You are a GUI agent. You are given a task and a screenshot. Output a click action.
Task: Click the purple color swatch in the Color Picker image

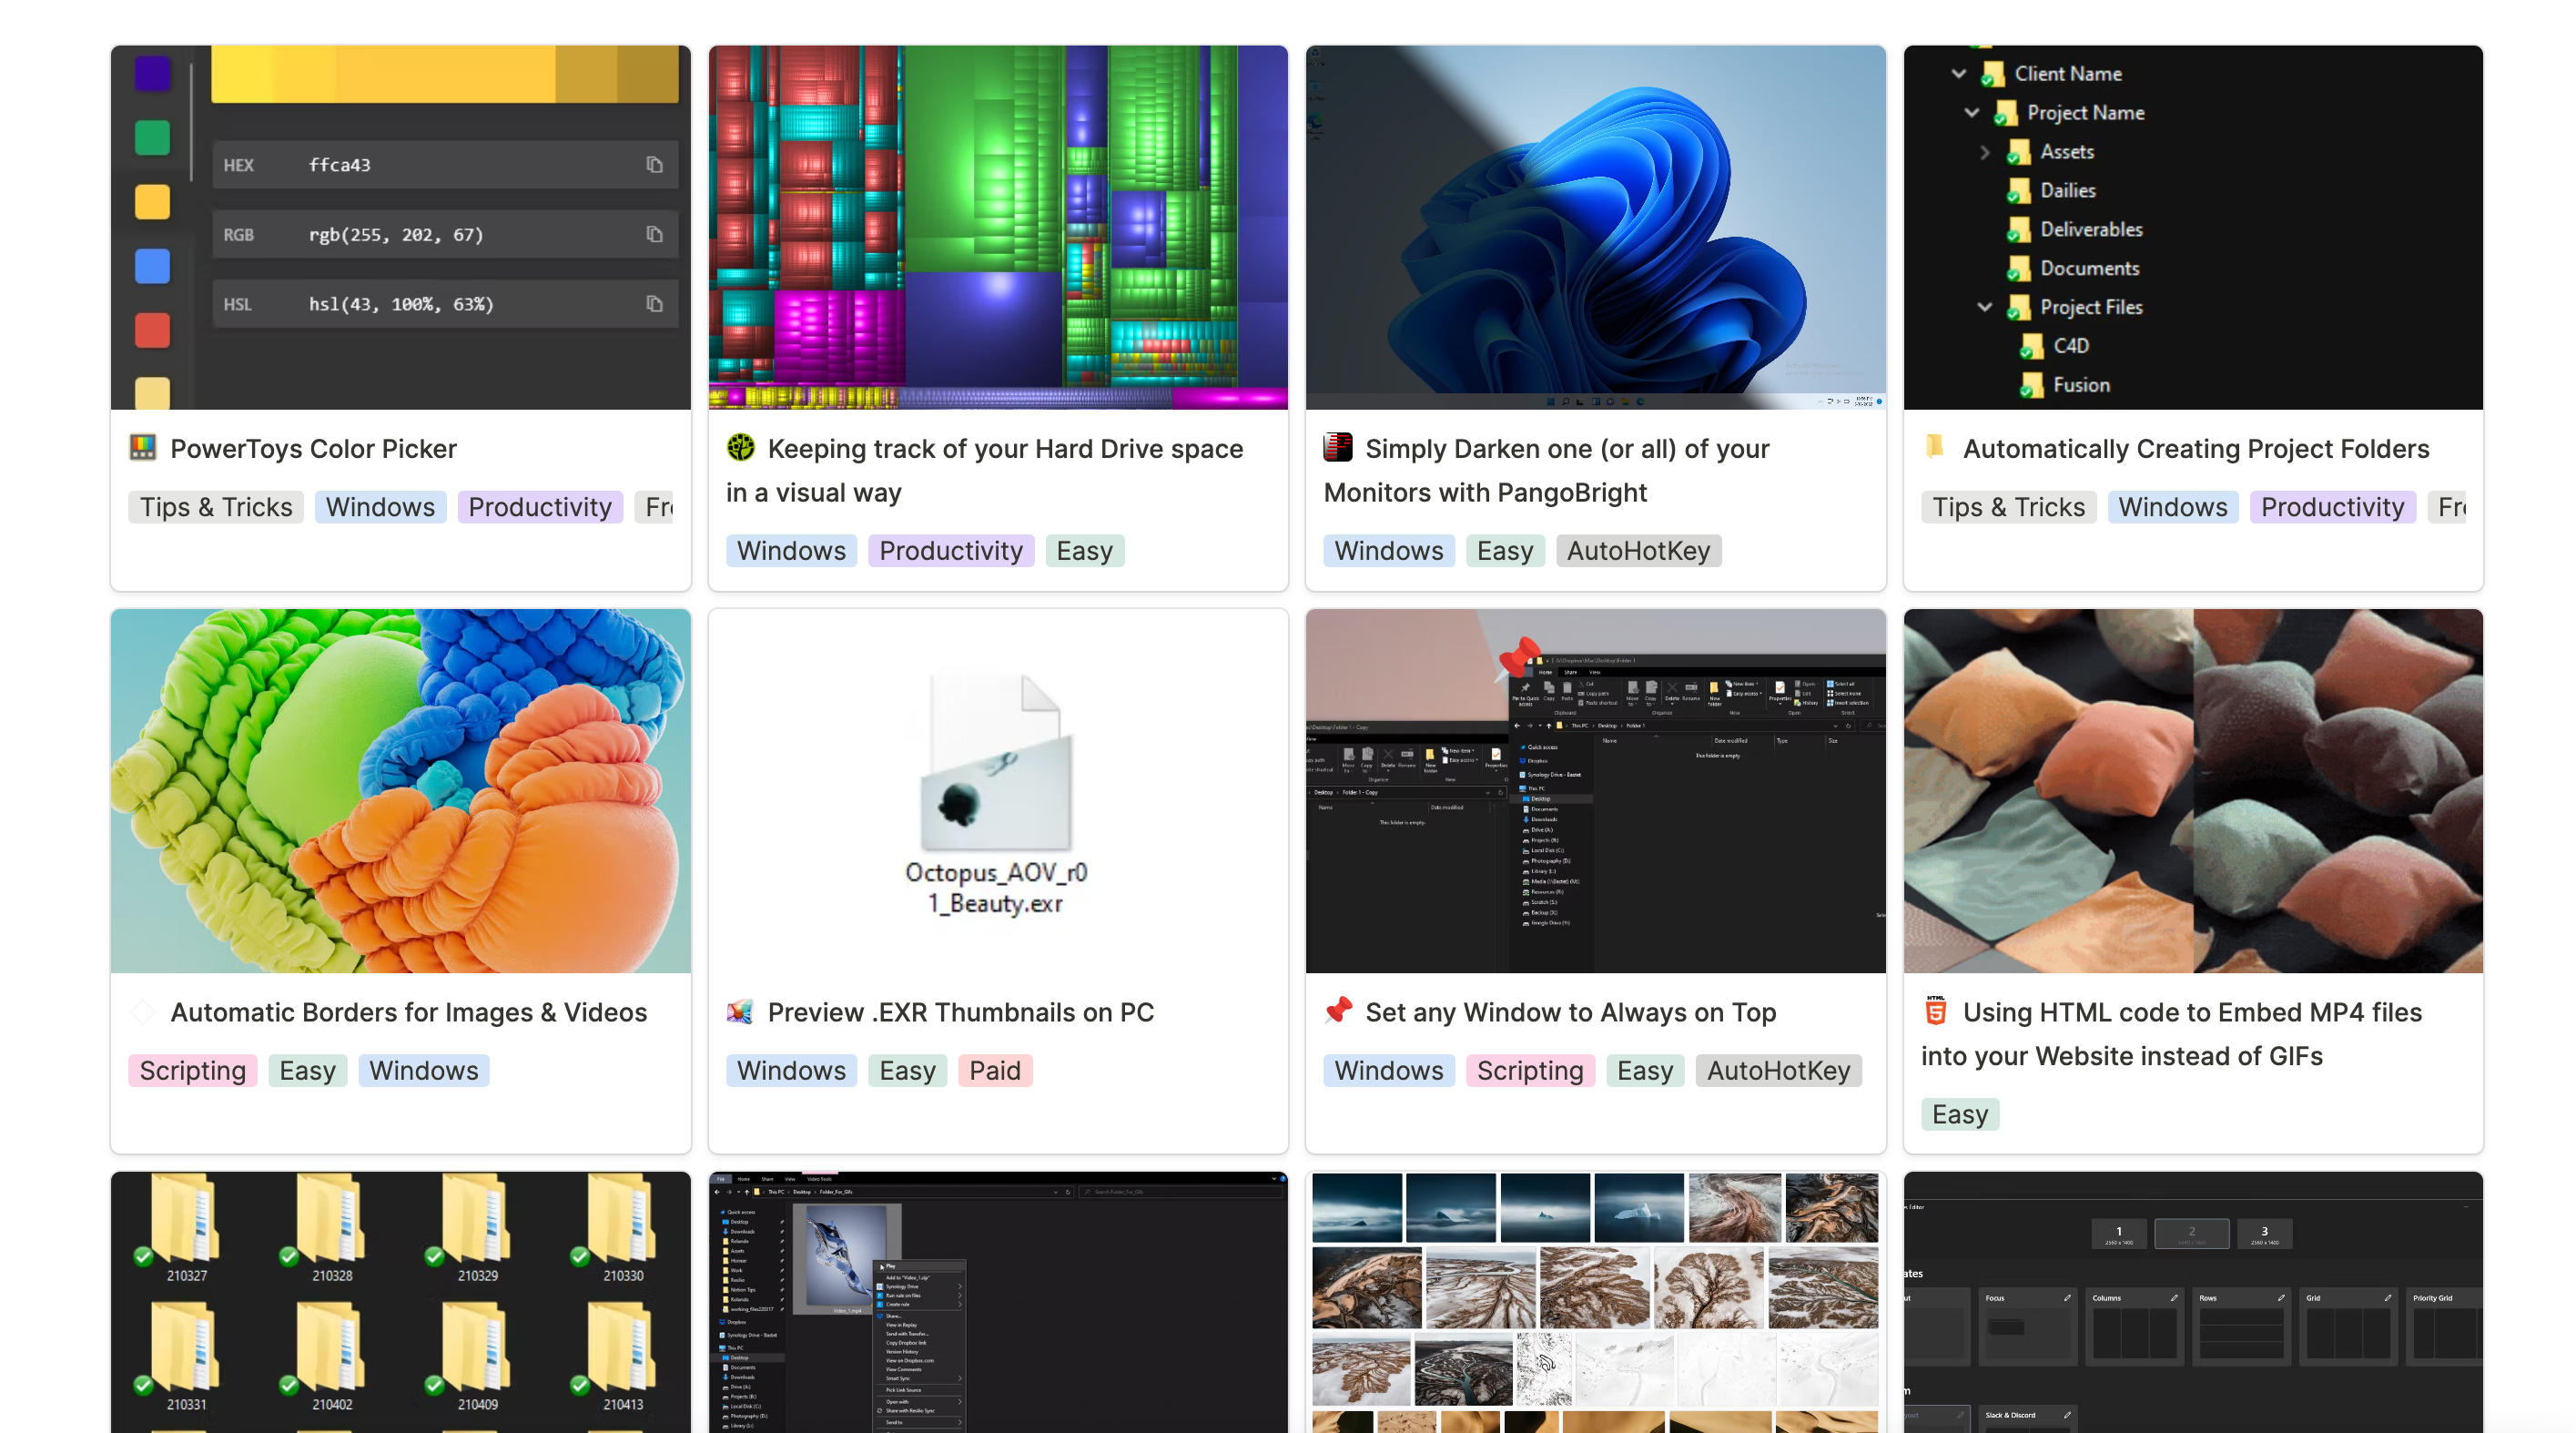click(x=152, y=73)
